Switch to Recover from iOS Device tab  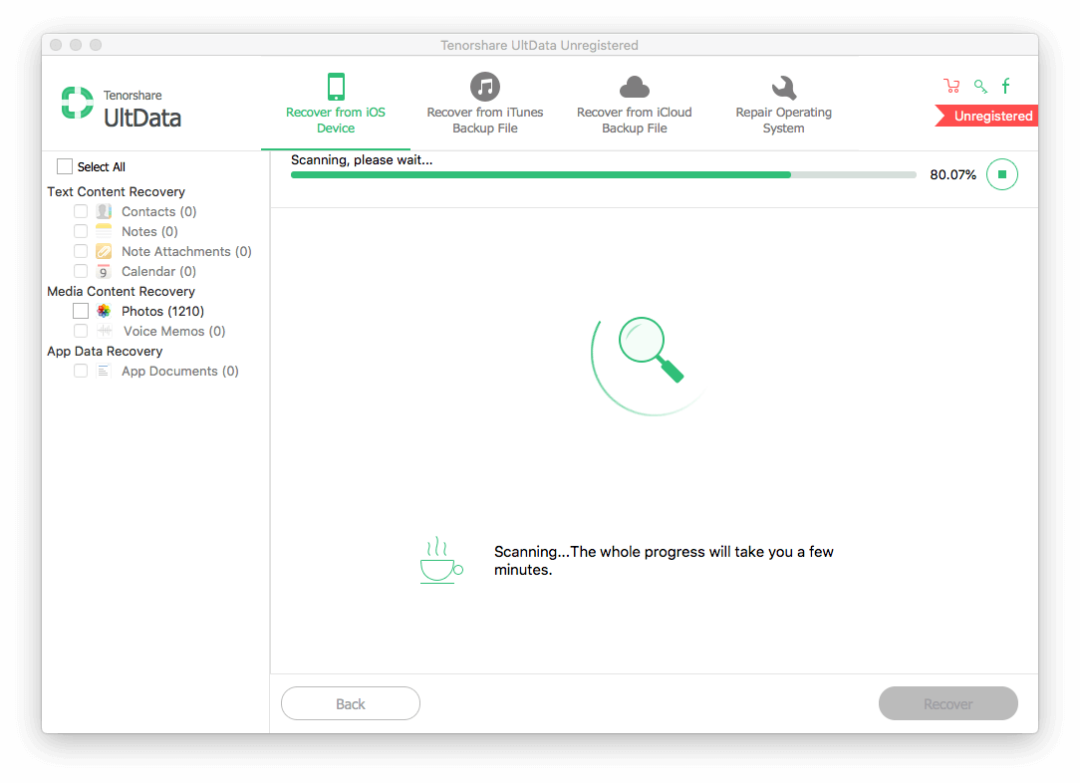336,105
